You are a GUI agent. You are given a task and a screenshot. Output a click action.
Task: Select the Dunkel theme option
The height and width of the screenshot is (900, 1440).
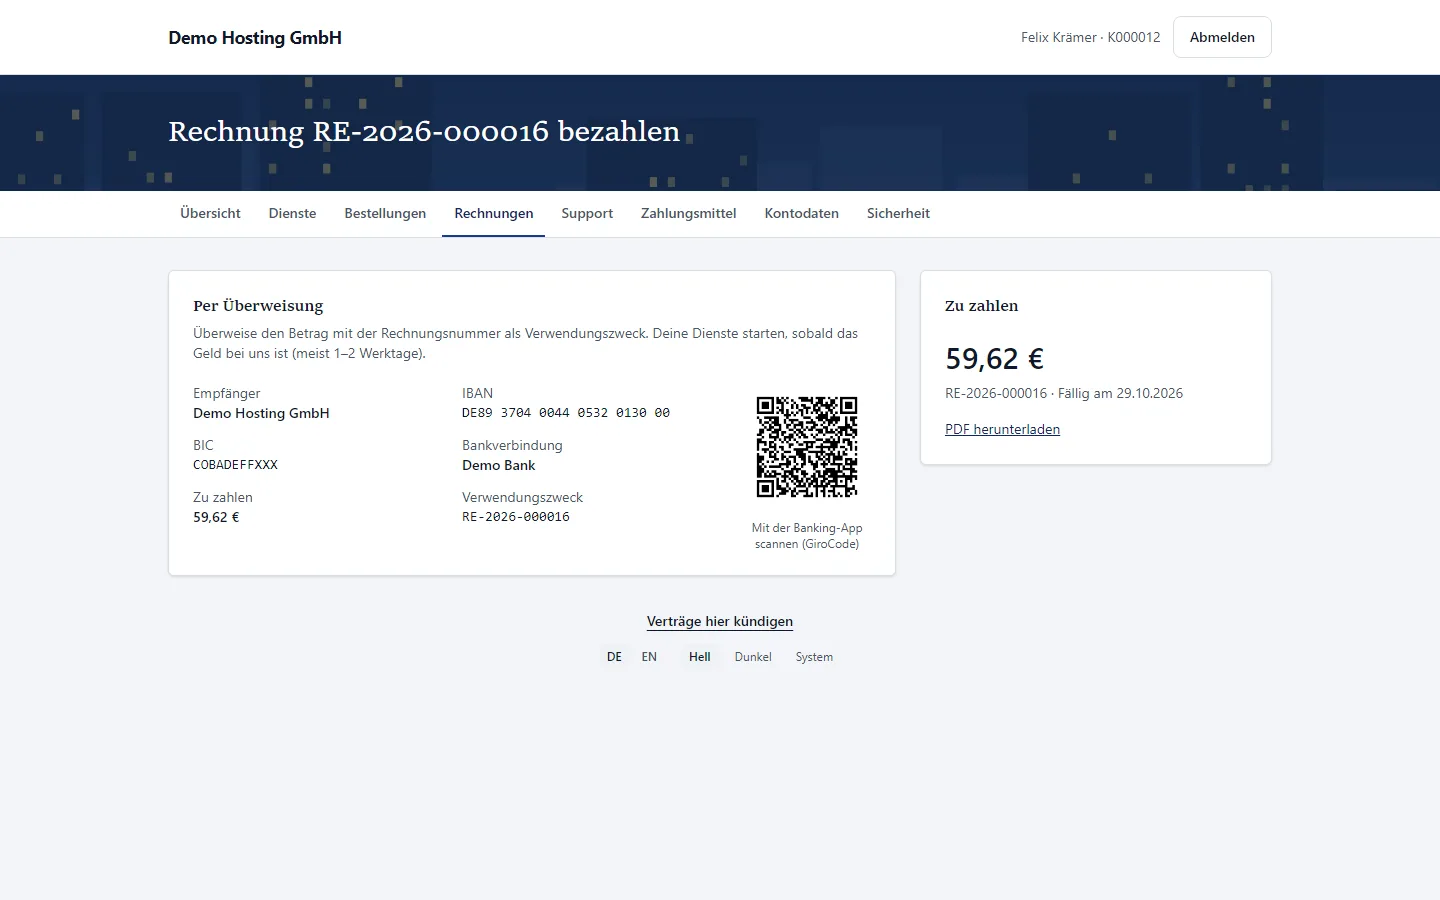tap(753, 657)
